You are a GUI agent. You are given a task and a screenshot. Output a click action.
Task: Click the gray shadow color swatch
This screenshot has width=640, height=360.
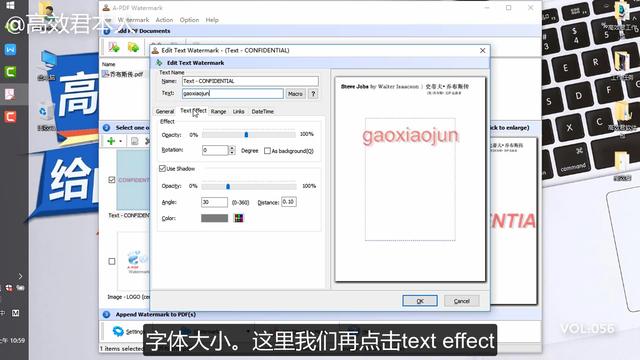coord(214,218)
